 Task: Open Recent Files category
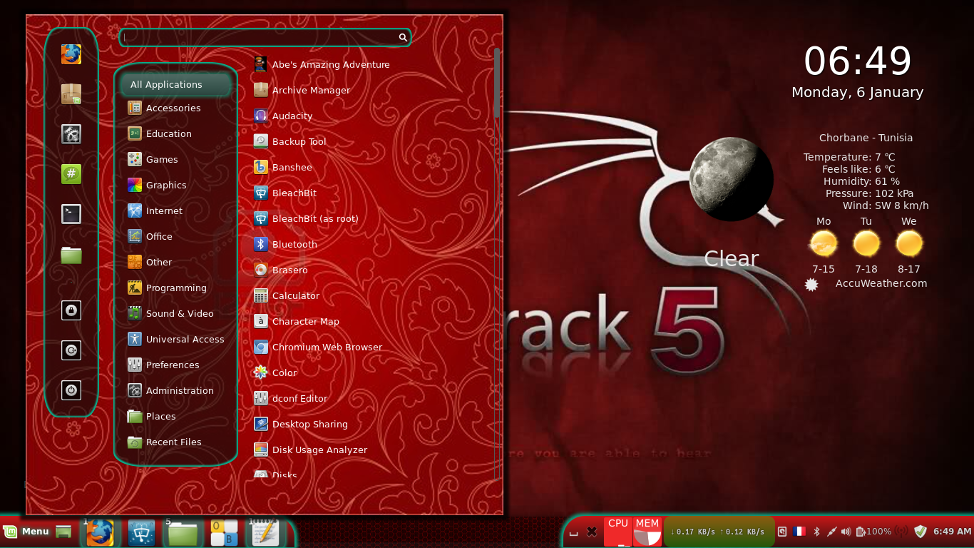pos(176,442)
